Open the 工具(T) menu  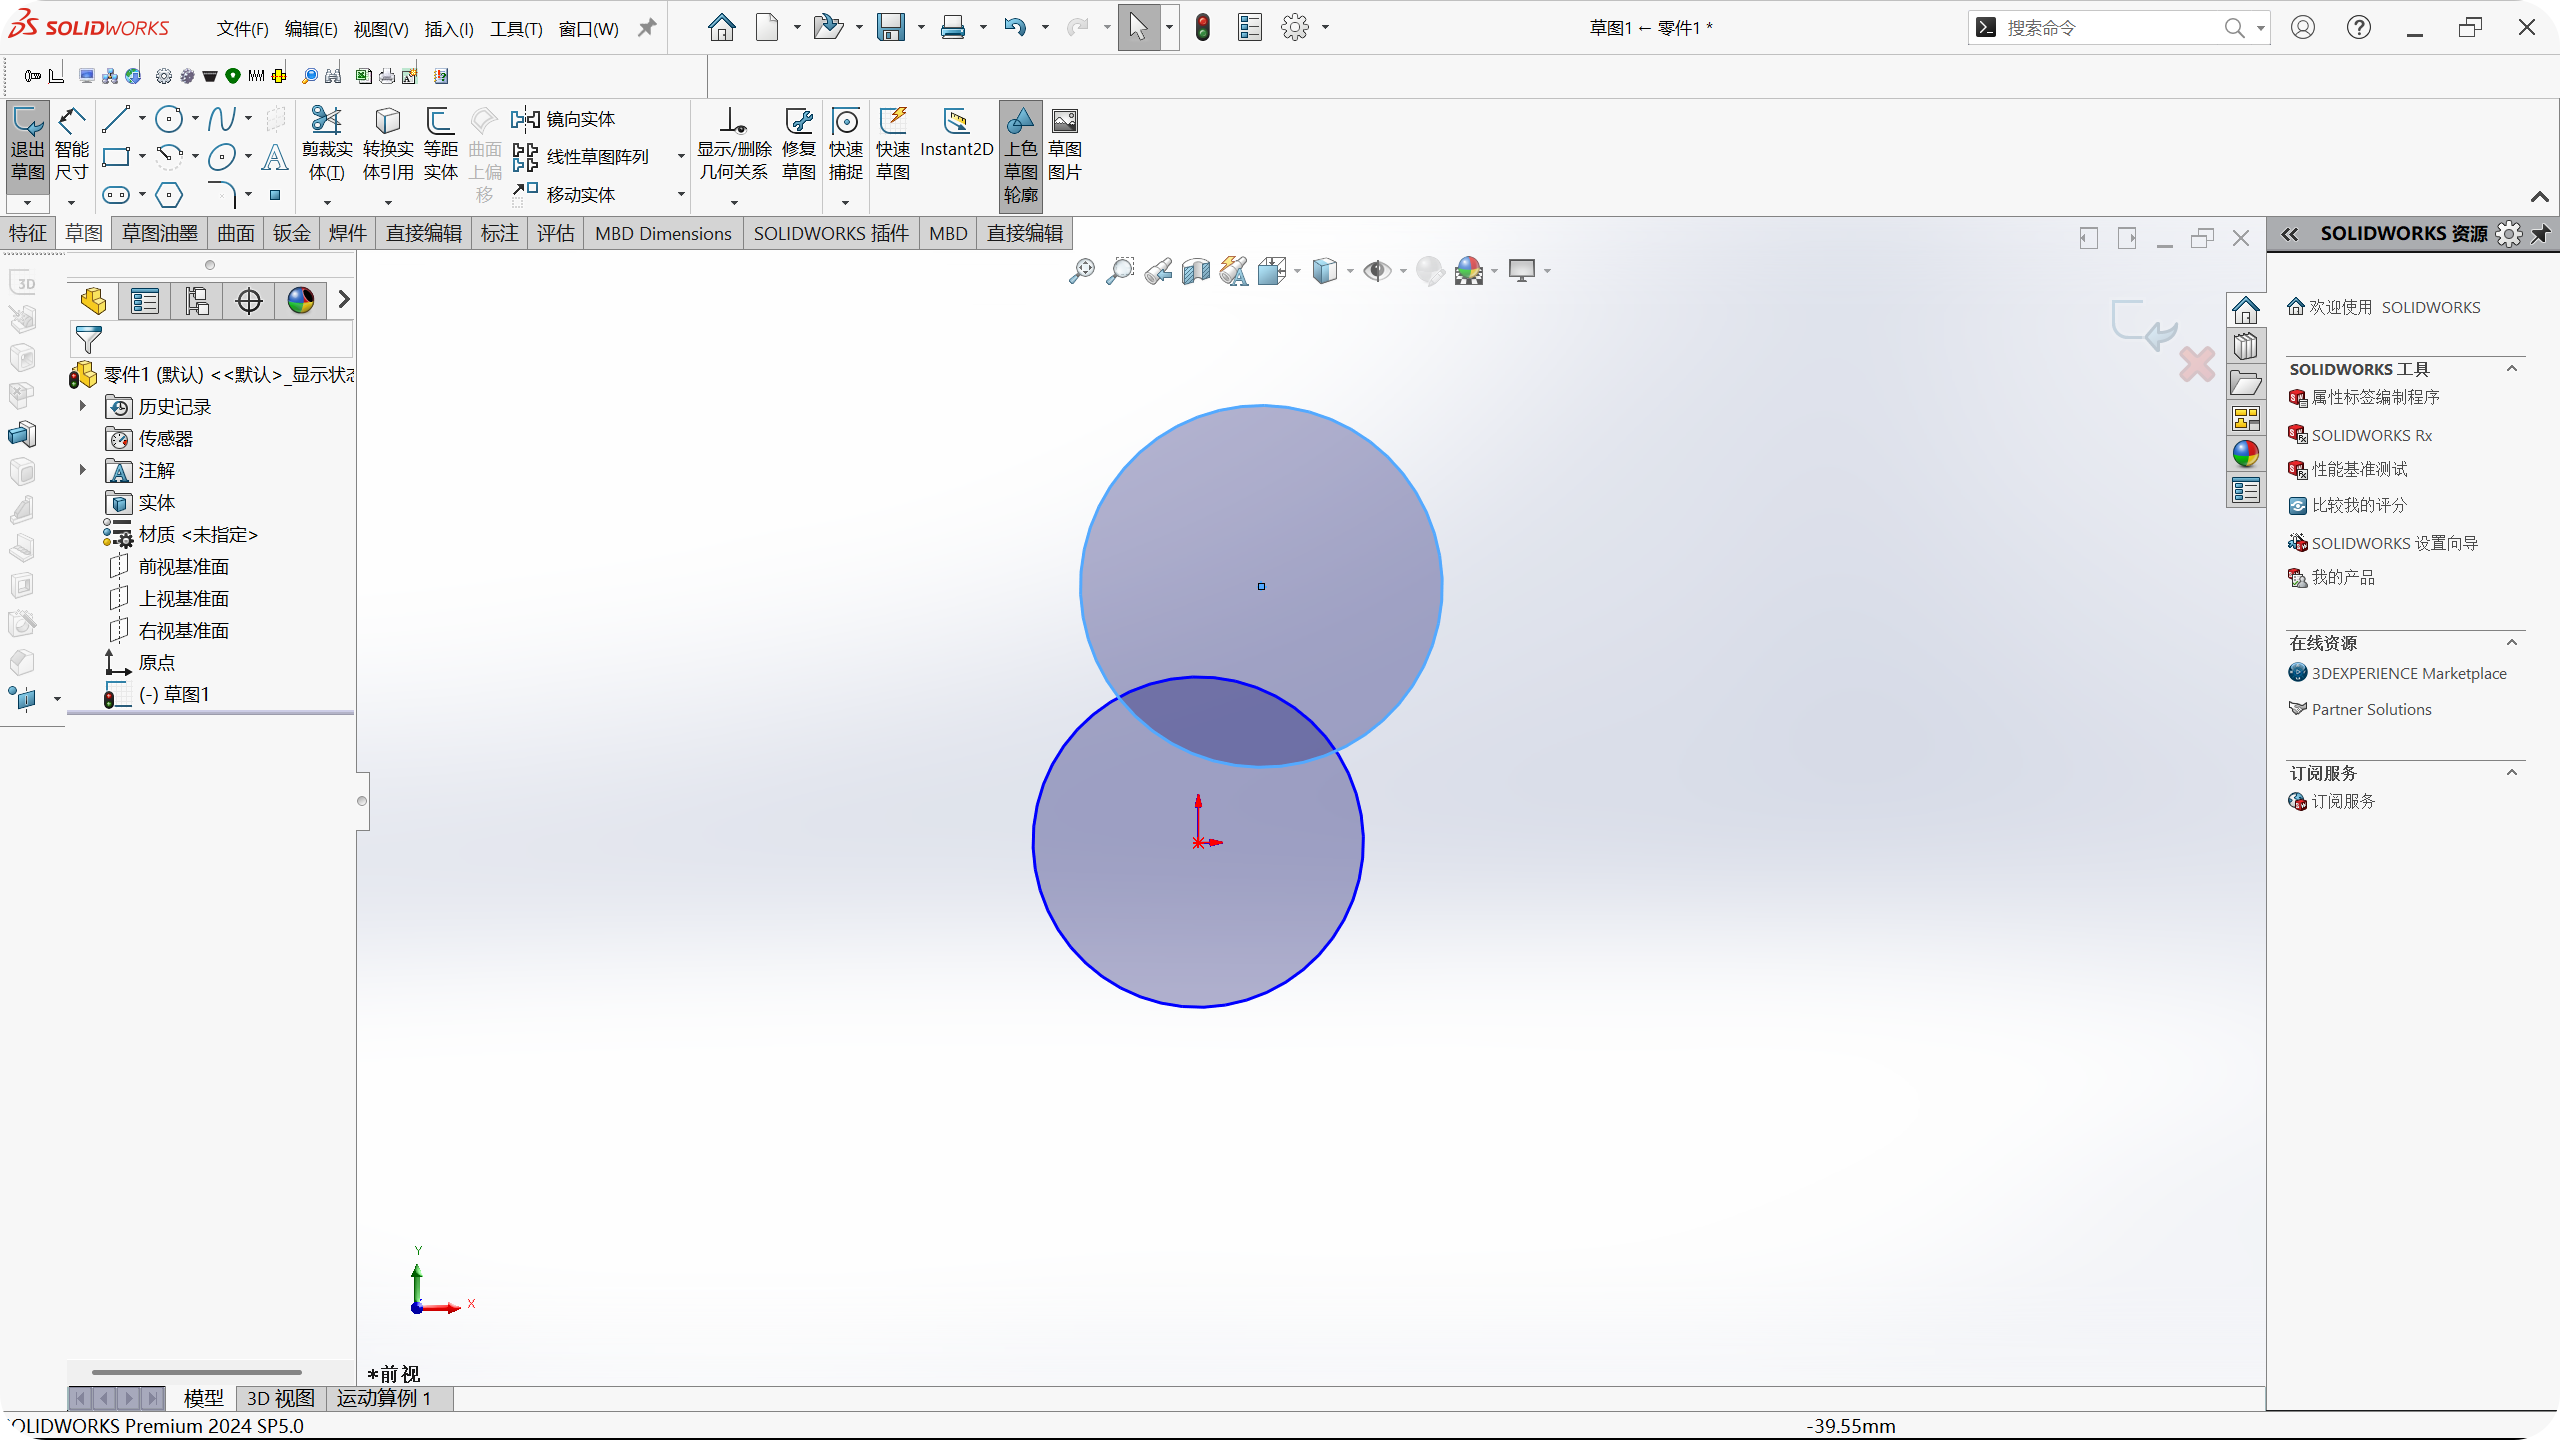(516, 29)
